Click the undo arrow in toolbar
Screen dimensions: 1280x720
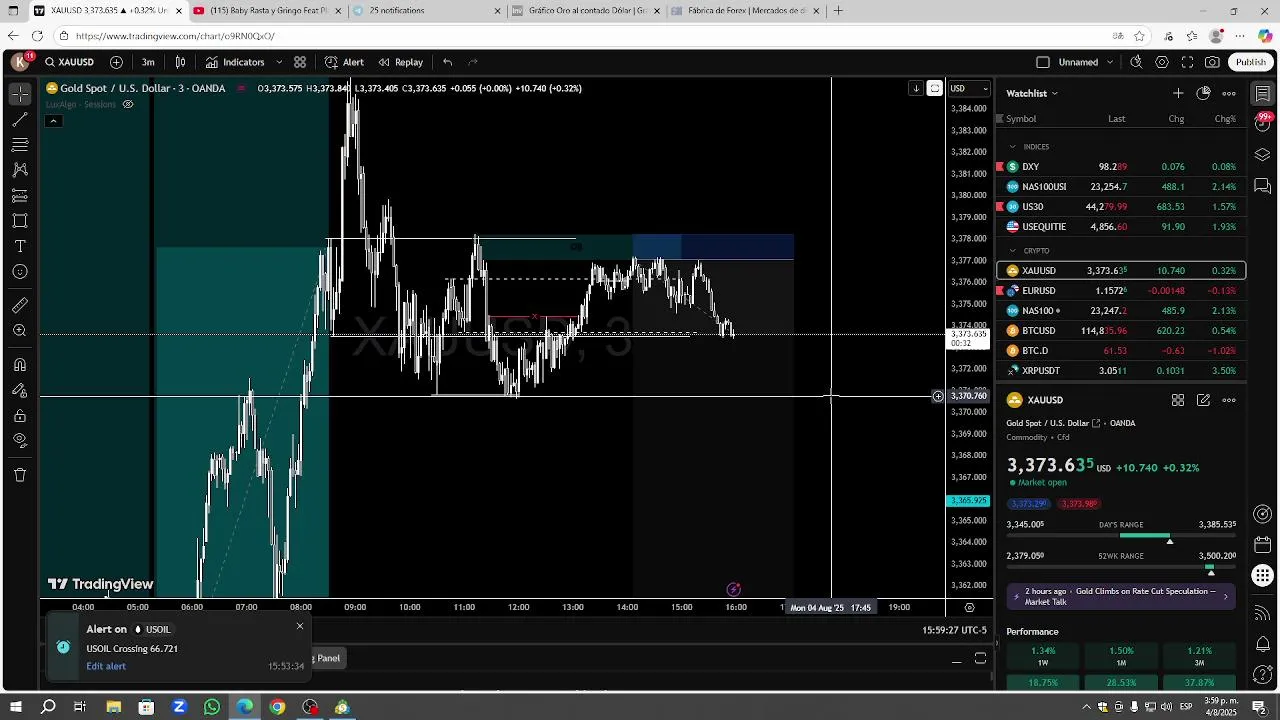[x=447, y=62]
